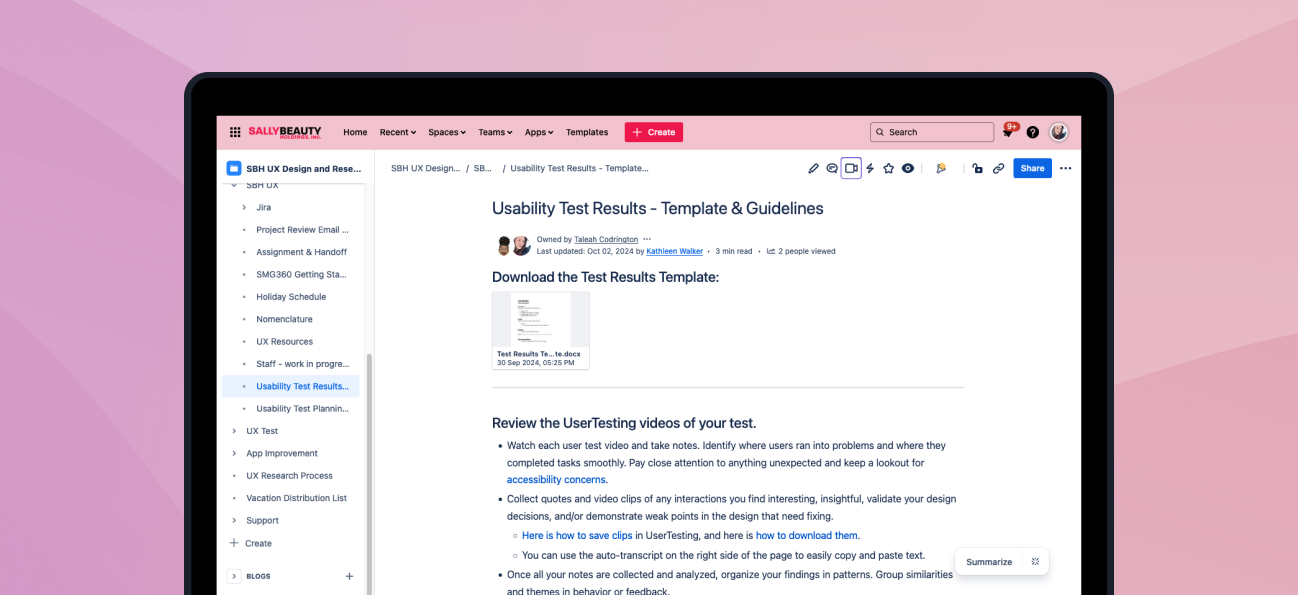This screenshot has height=595, width=1298.
Task: Click the blue Share button
Action: click(x=1032, y=168)
